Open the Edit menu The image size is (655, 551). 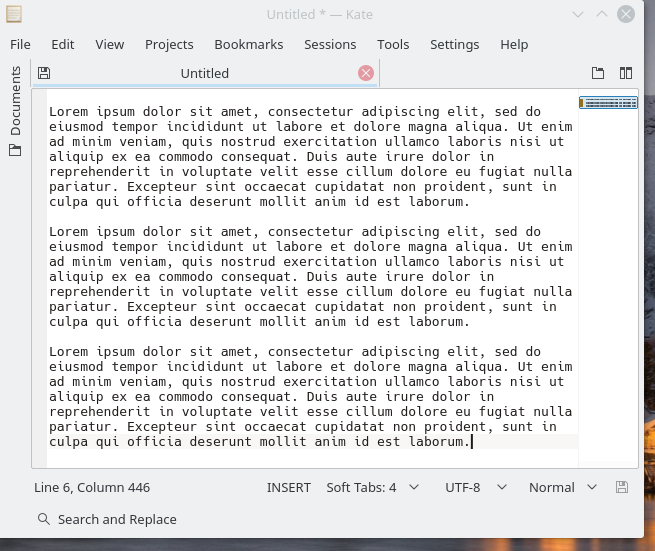point(63,44)
